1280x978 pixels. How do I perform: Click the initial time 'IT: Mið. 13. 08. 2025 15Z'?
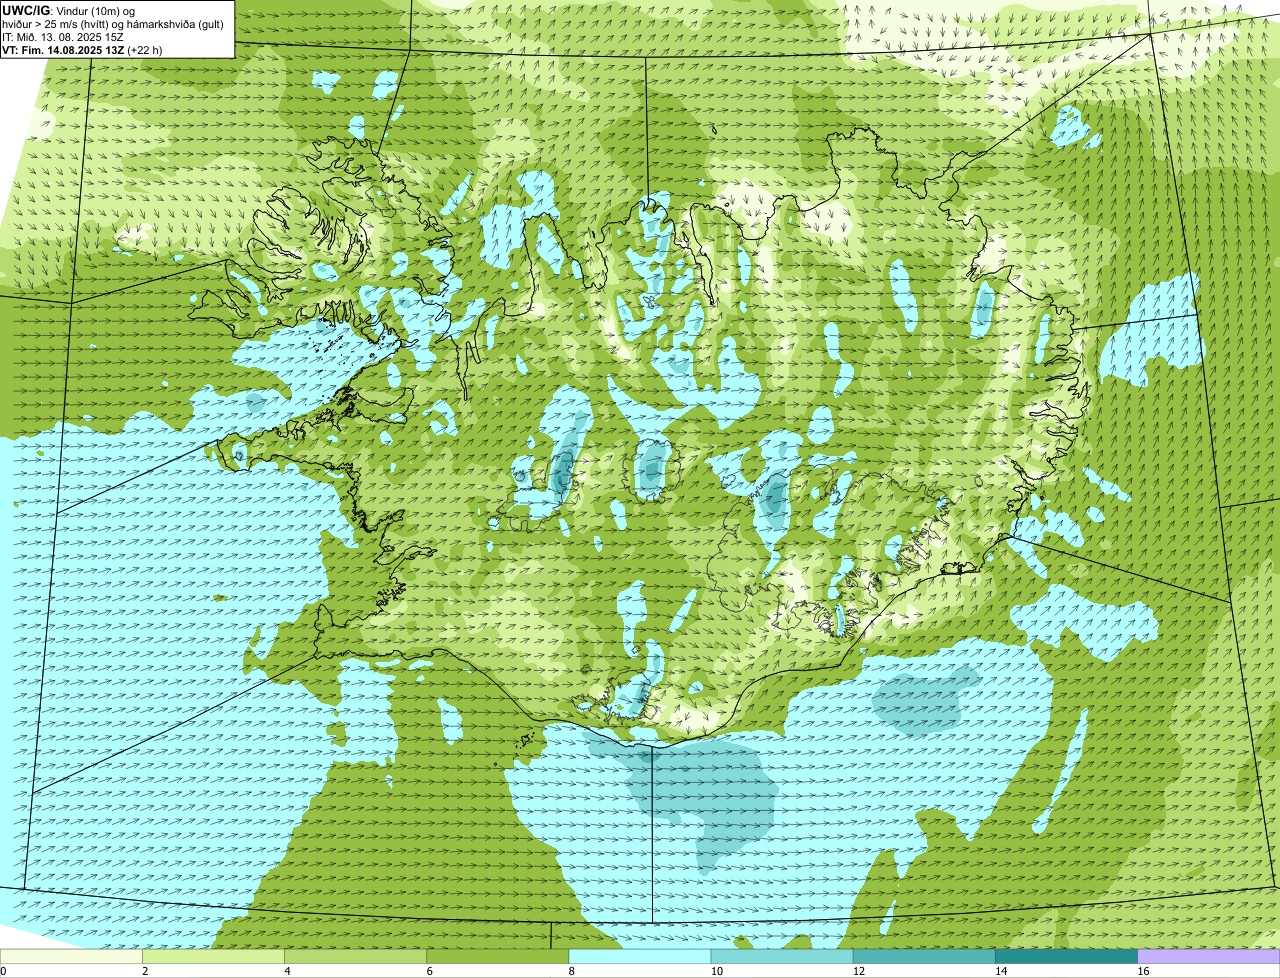coord(63,37)
